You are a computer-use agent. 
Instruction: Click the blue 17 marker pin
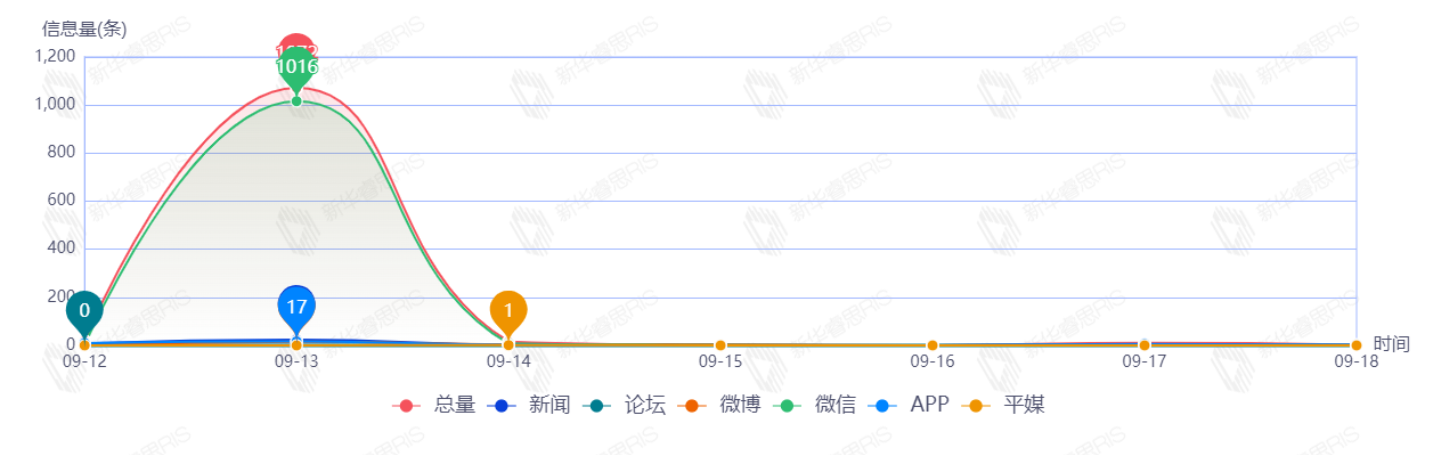(x=296, y=306)
